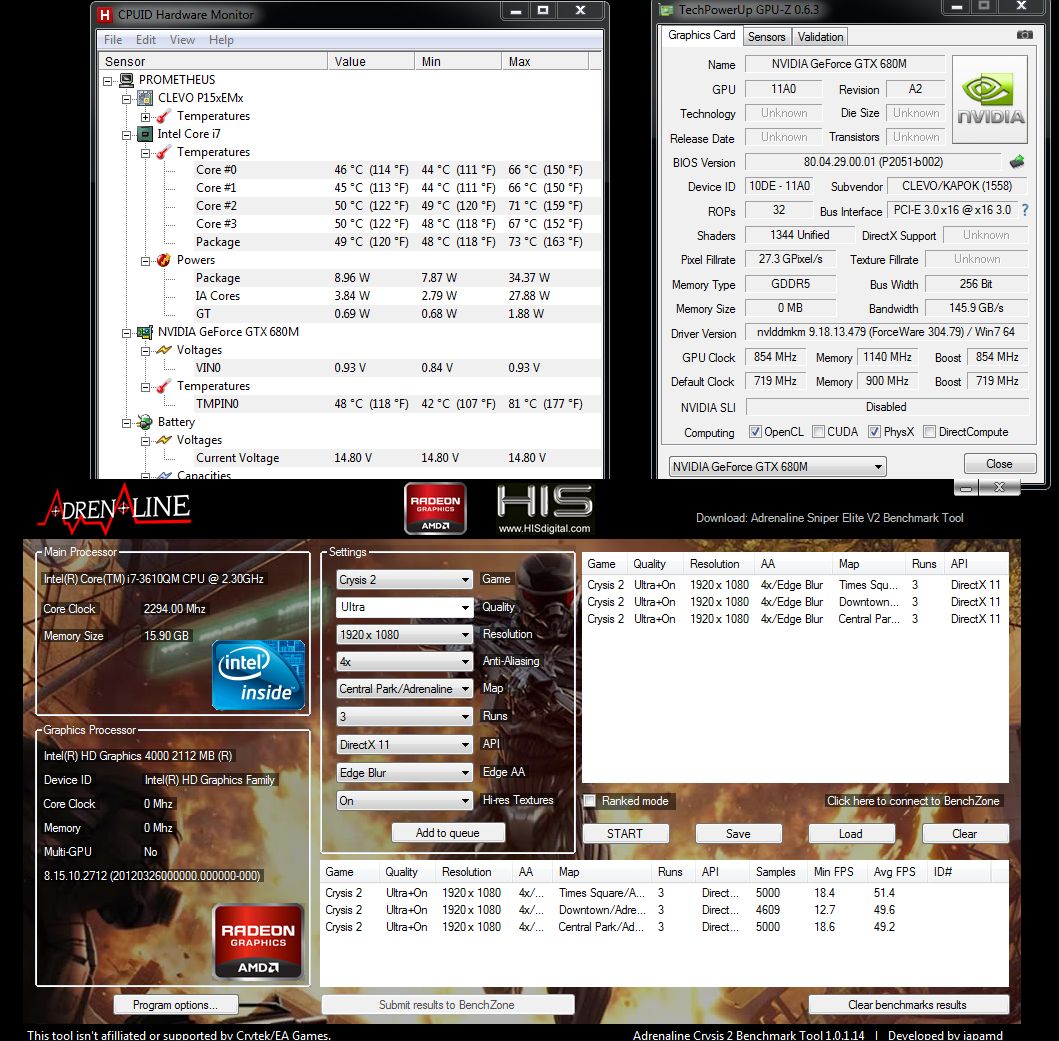1059x1041 pixels.
Task: Select the Graphics Card tab in GPU-Z
Action: (701, 35)
